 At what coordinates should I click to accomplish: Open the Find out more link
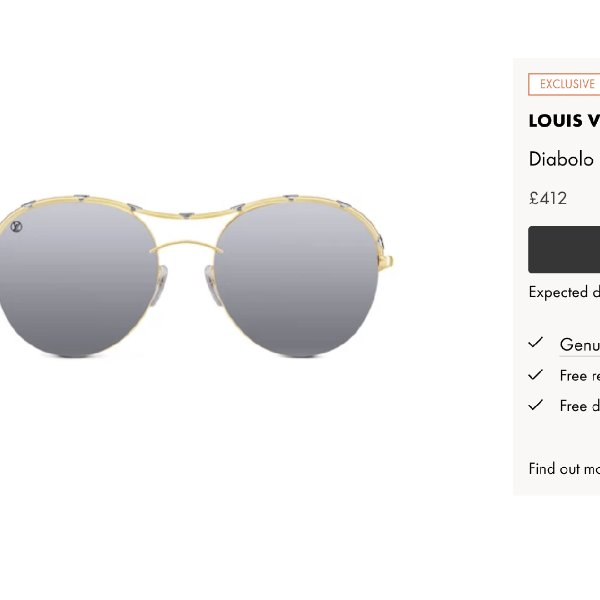[564, 469]
